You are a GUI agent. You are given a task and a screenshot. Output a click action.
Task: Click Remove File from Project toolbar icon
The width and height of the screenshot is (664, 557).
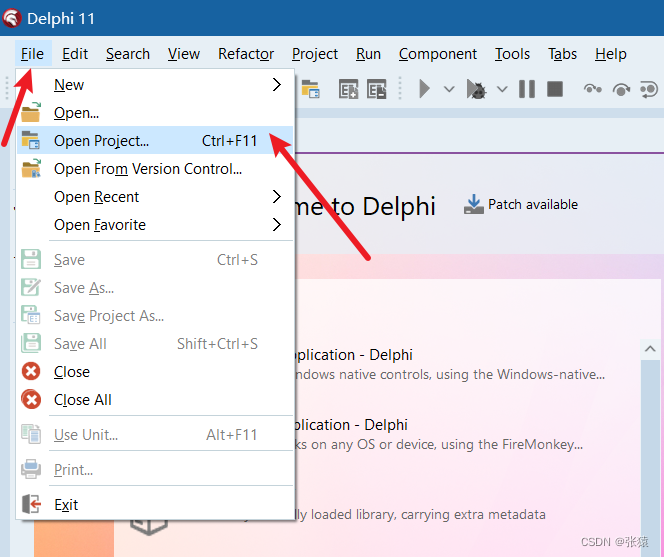[376, 89]
